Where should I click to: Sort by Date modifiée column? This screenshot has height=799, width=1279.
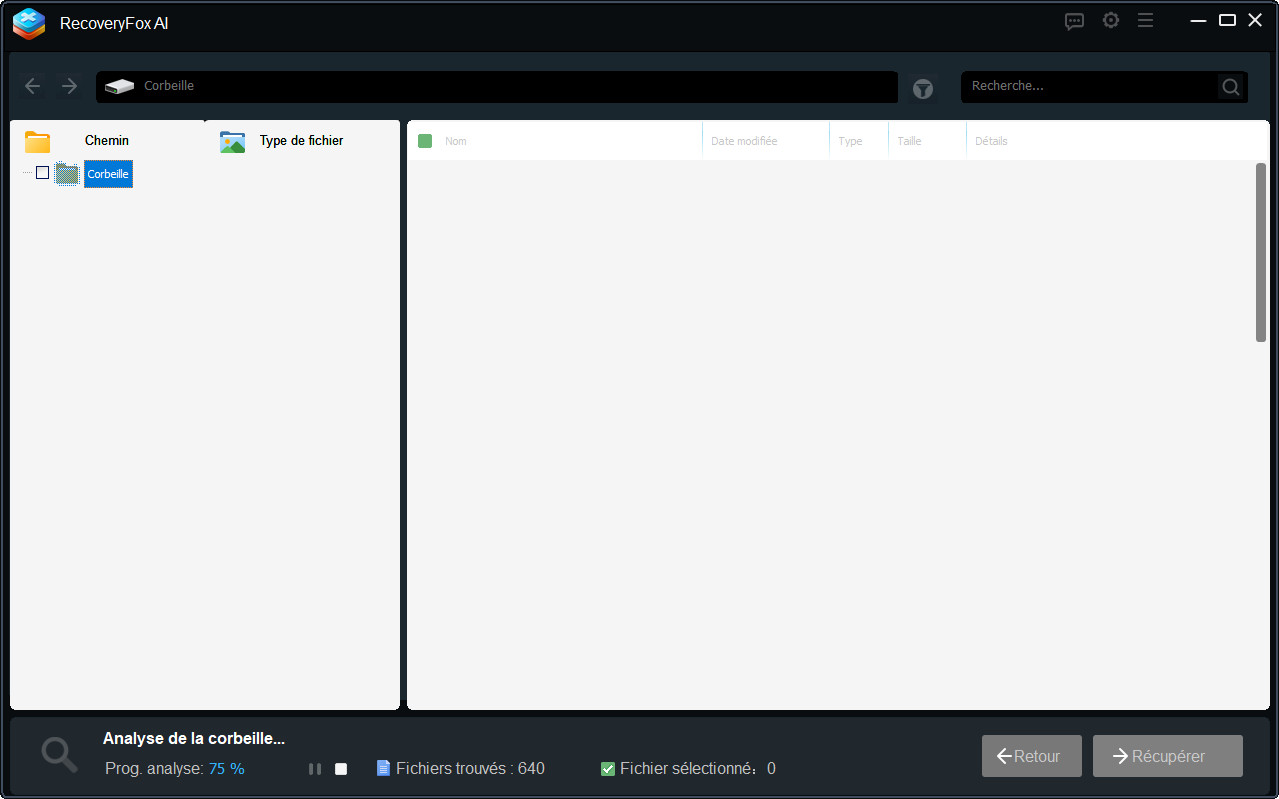tap(744, 141)
